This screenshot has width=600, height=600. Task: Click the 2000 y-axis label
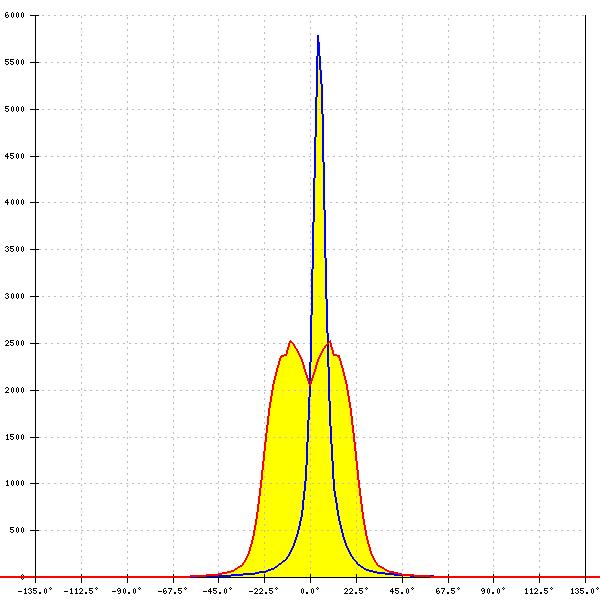15,390
